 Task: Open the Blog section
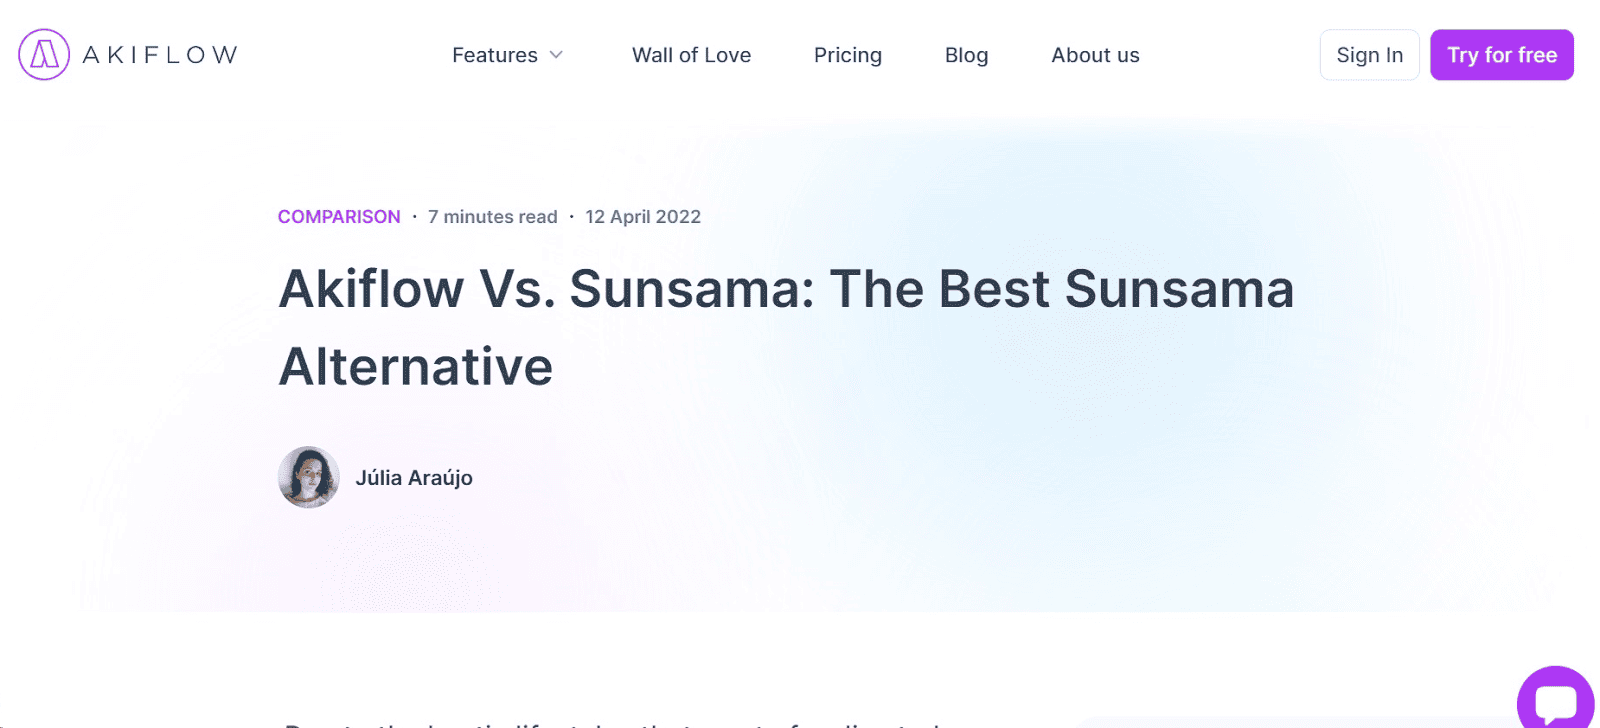(x=965, y=55)
